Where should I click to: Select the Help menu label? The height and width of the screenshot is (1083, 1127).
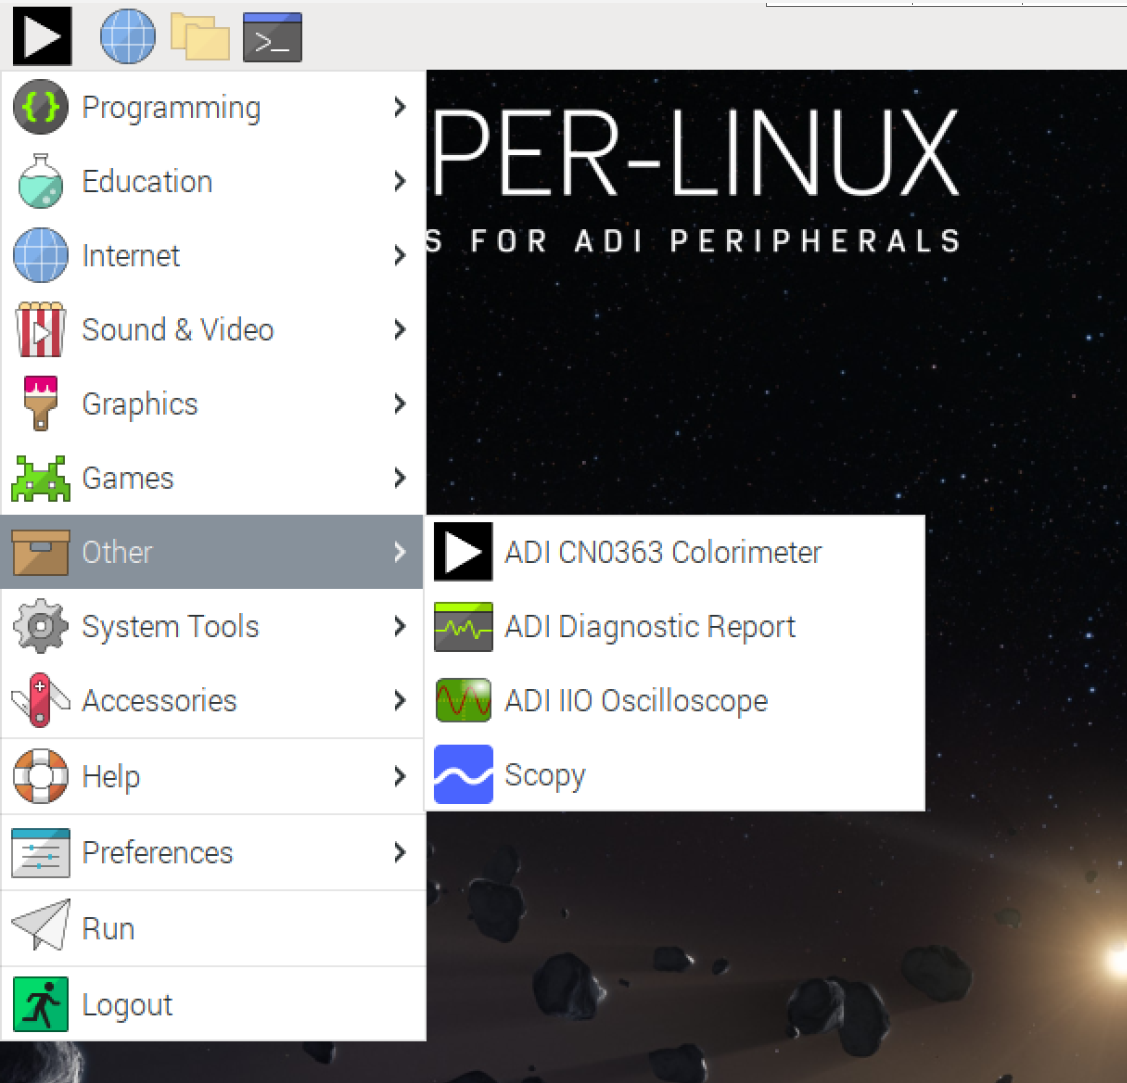tap(111, 777)
